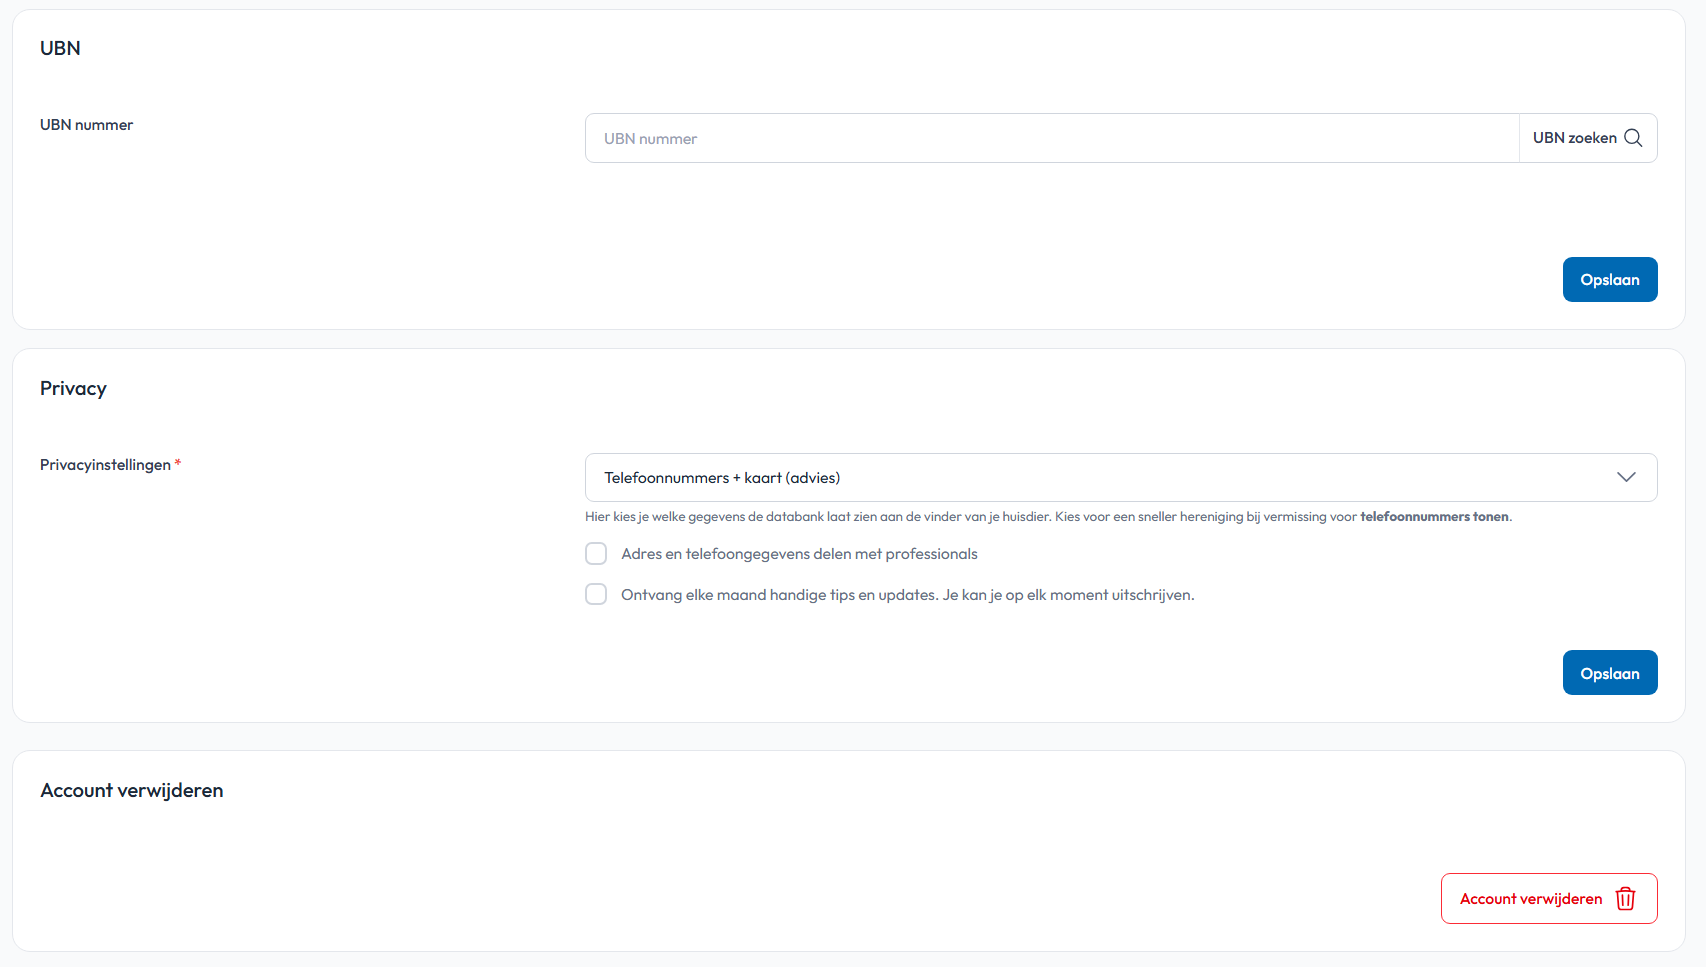
Task: Enable monthly tips and updates checkbox
Action: pyautogui.click(x=596, y=595)
